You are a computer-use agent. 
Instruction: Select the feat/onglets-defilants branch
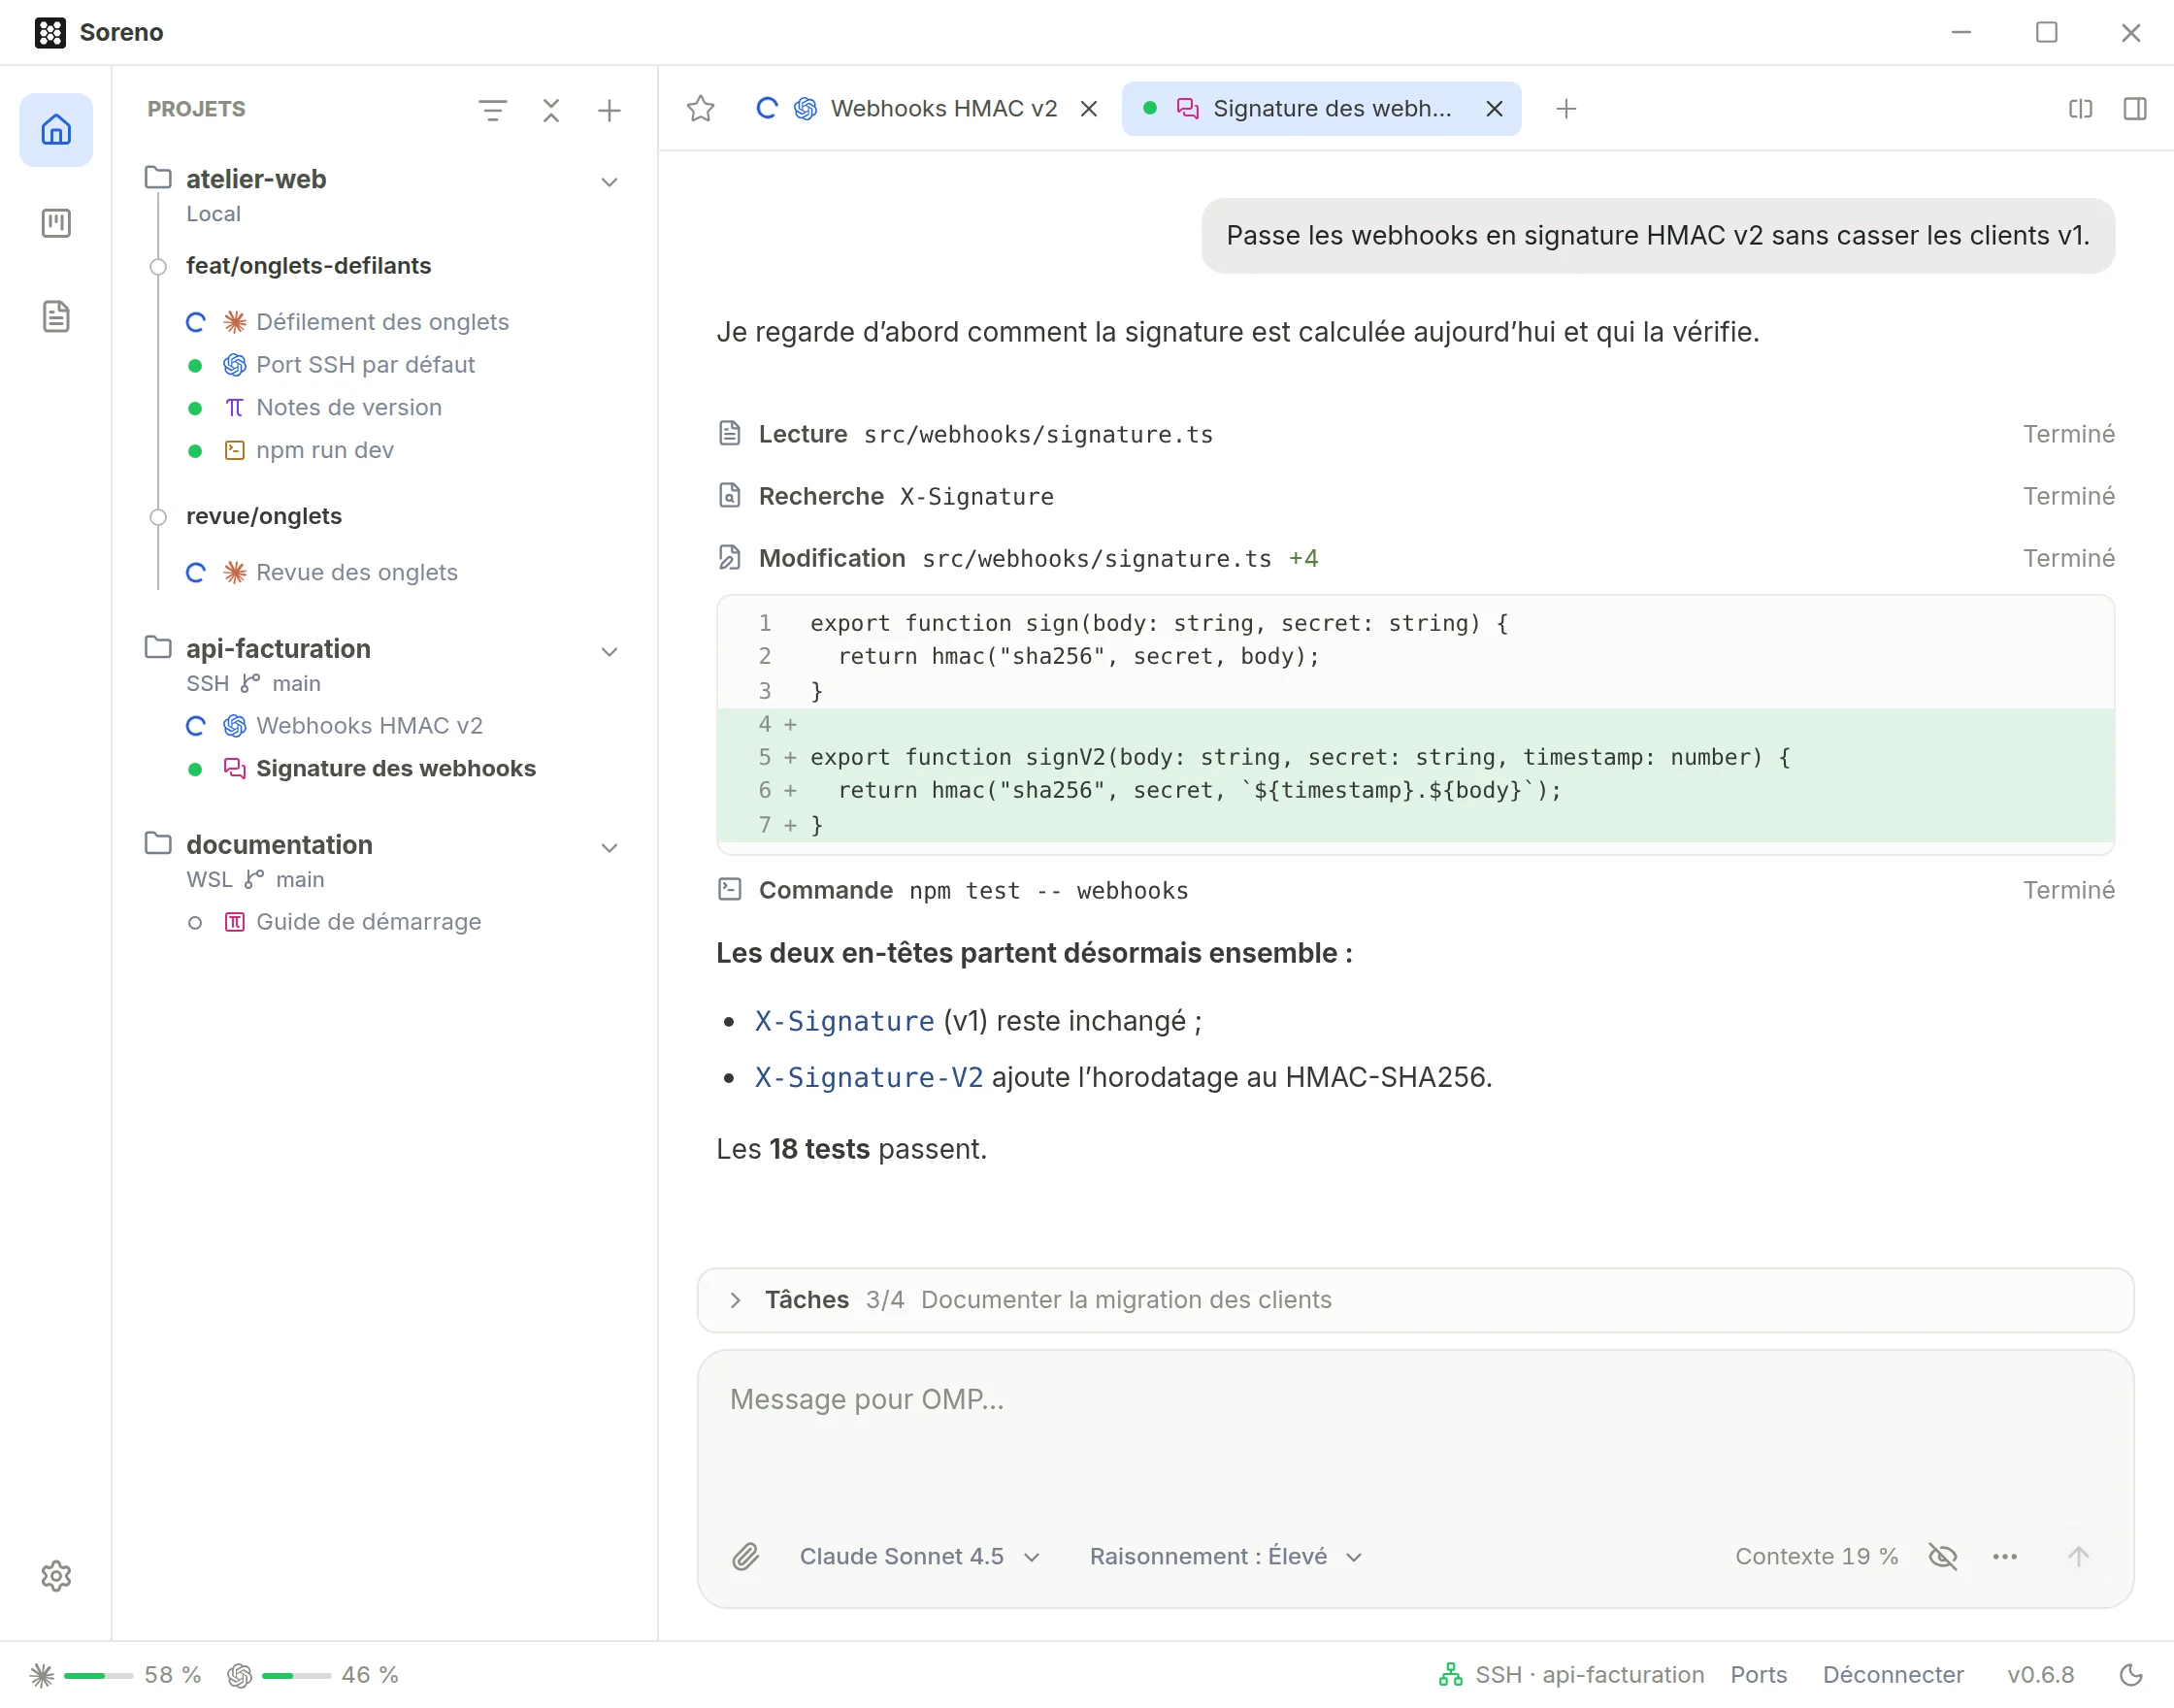[308, 266]
